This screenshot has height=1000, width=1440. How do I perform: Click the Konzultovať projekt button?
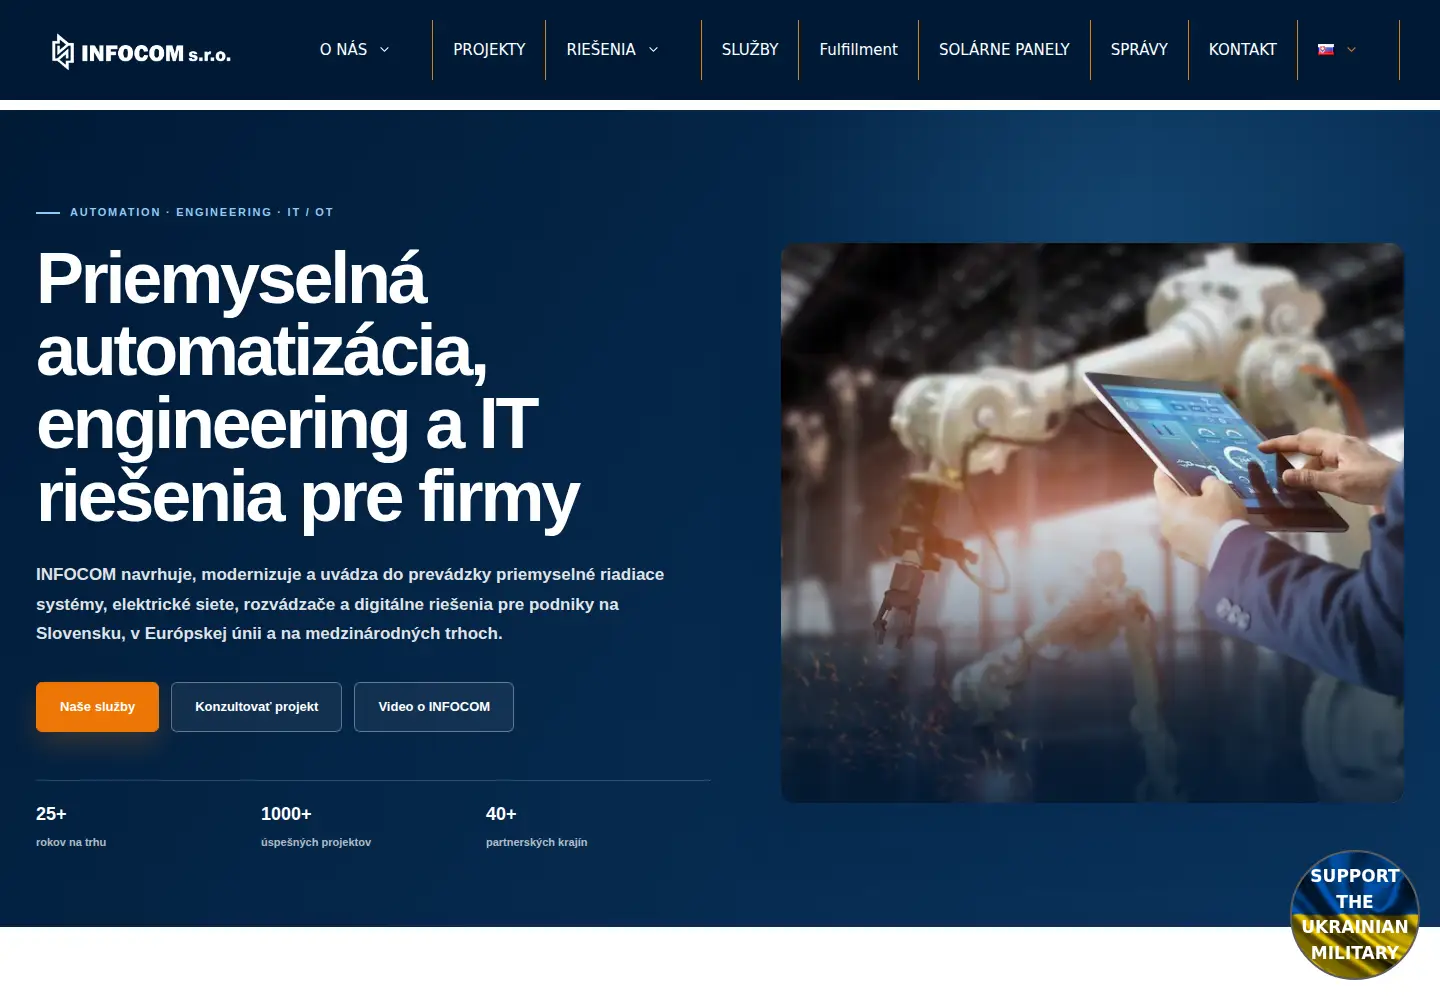pyautogui.click(x=256, y=707)
